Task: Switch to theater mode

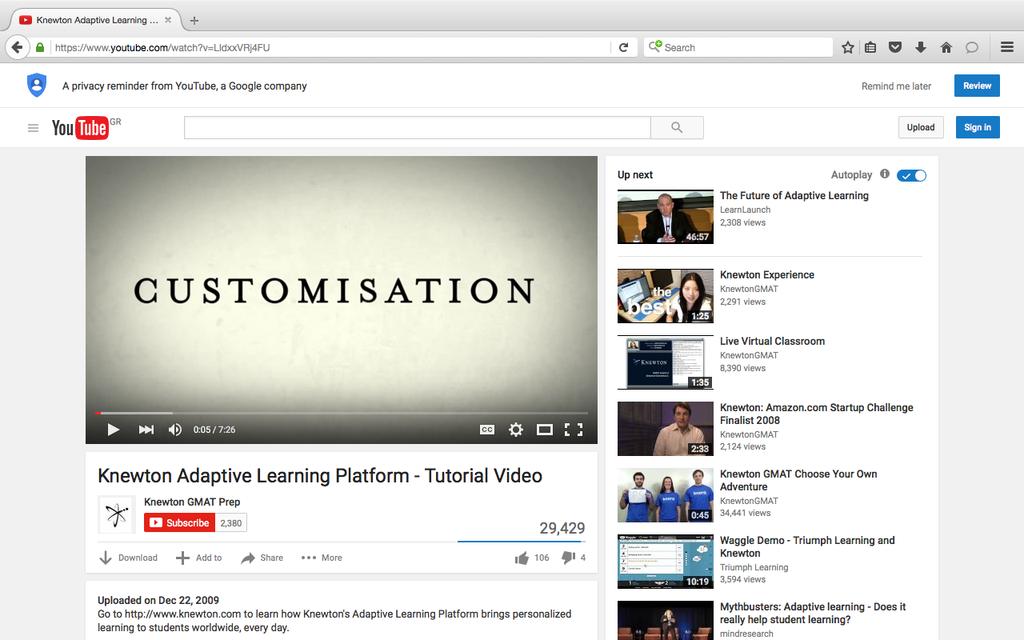Action: (x=545, y=429)
